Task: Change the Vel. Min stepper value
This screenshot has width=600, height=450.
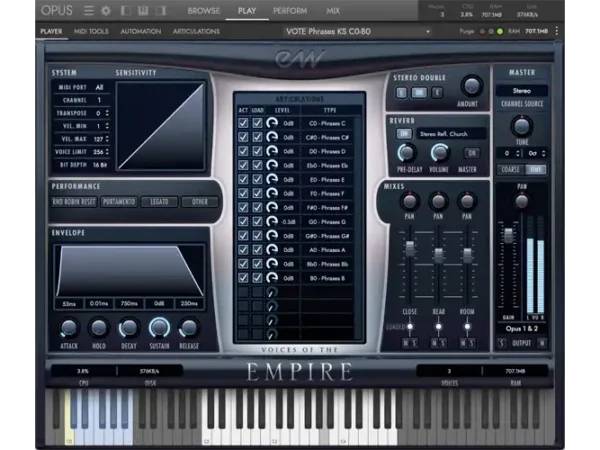Action: tap(107, 126)
